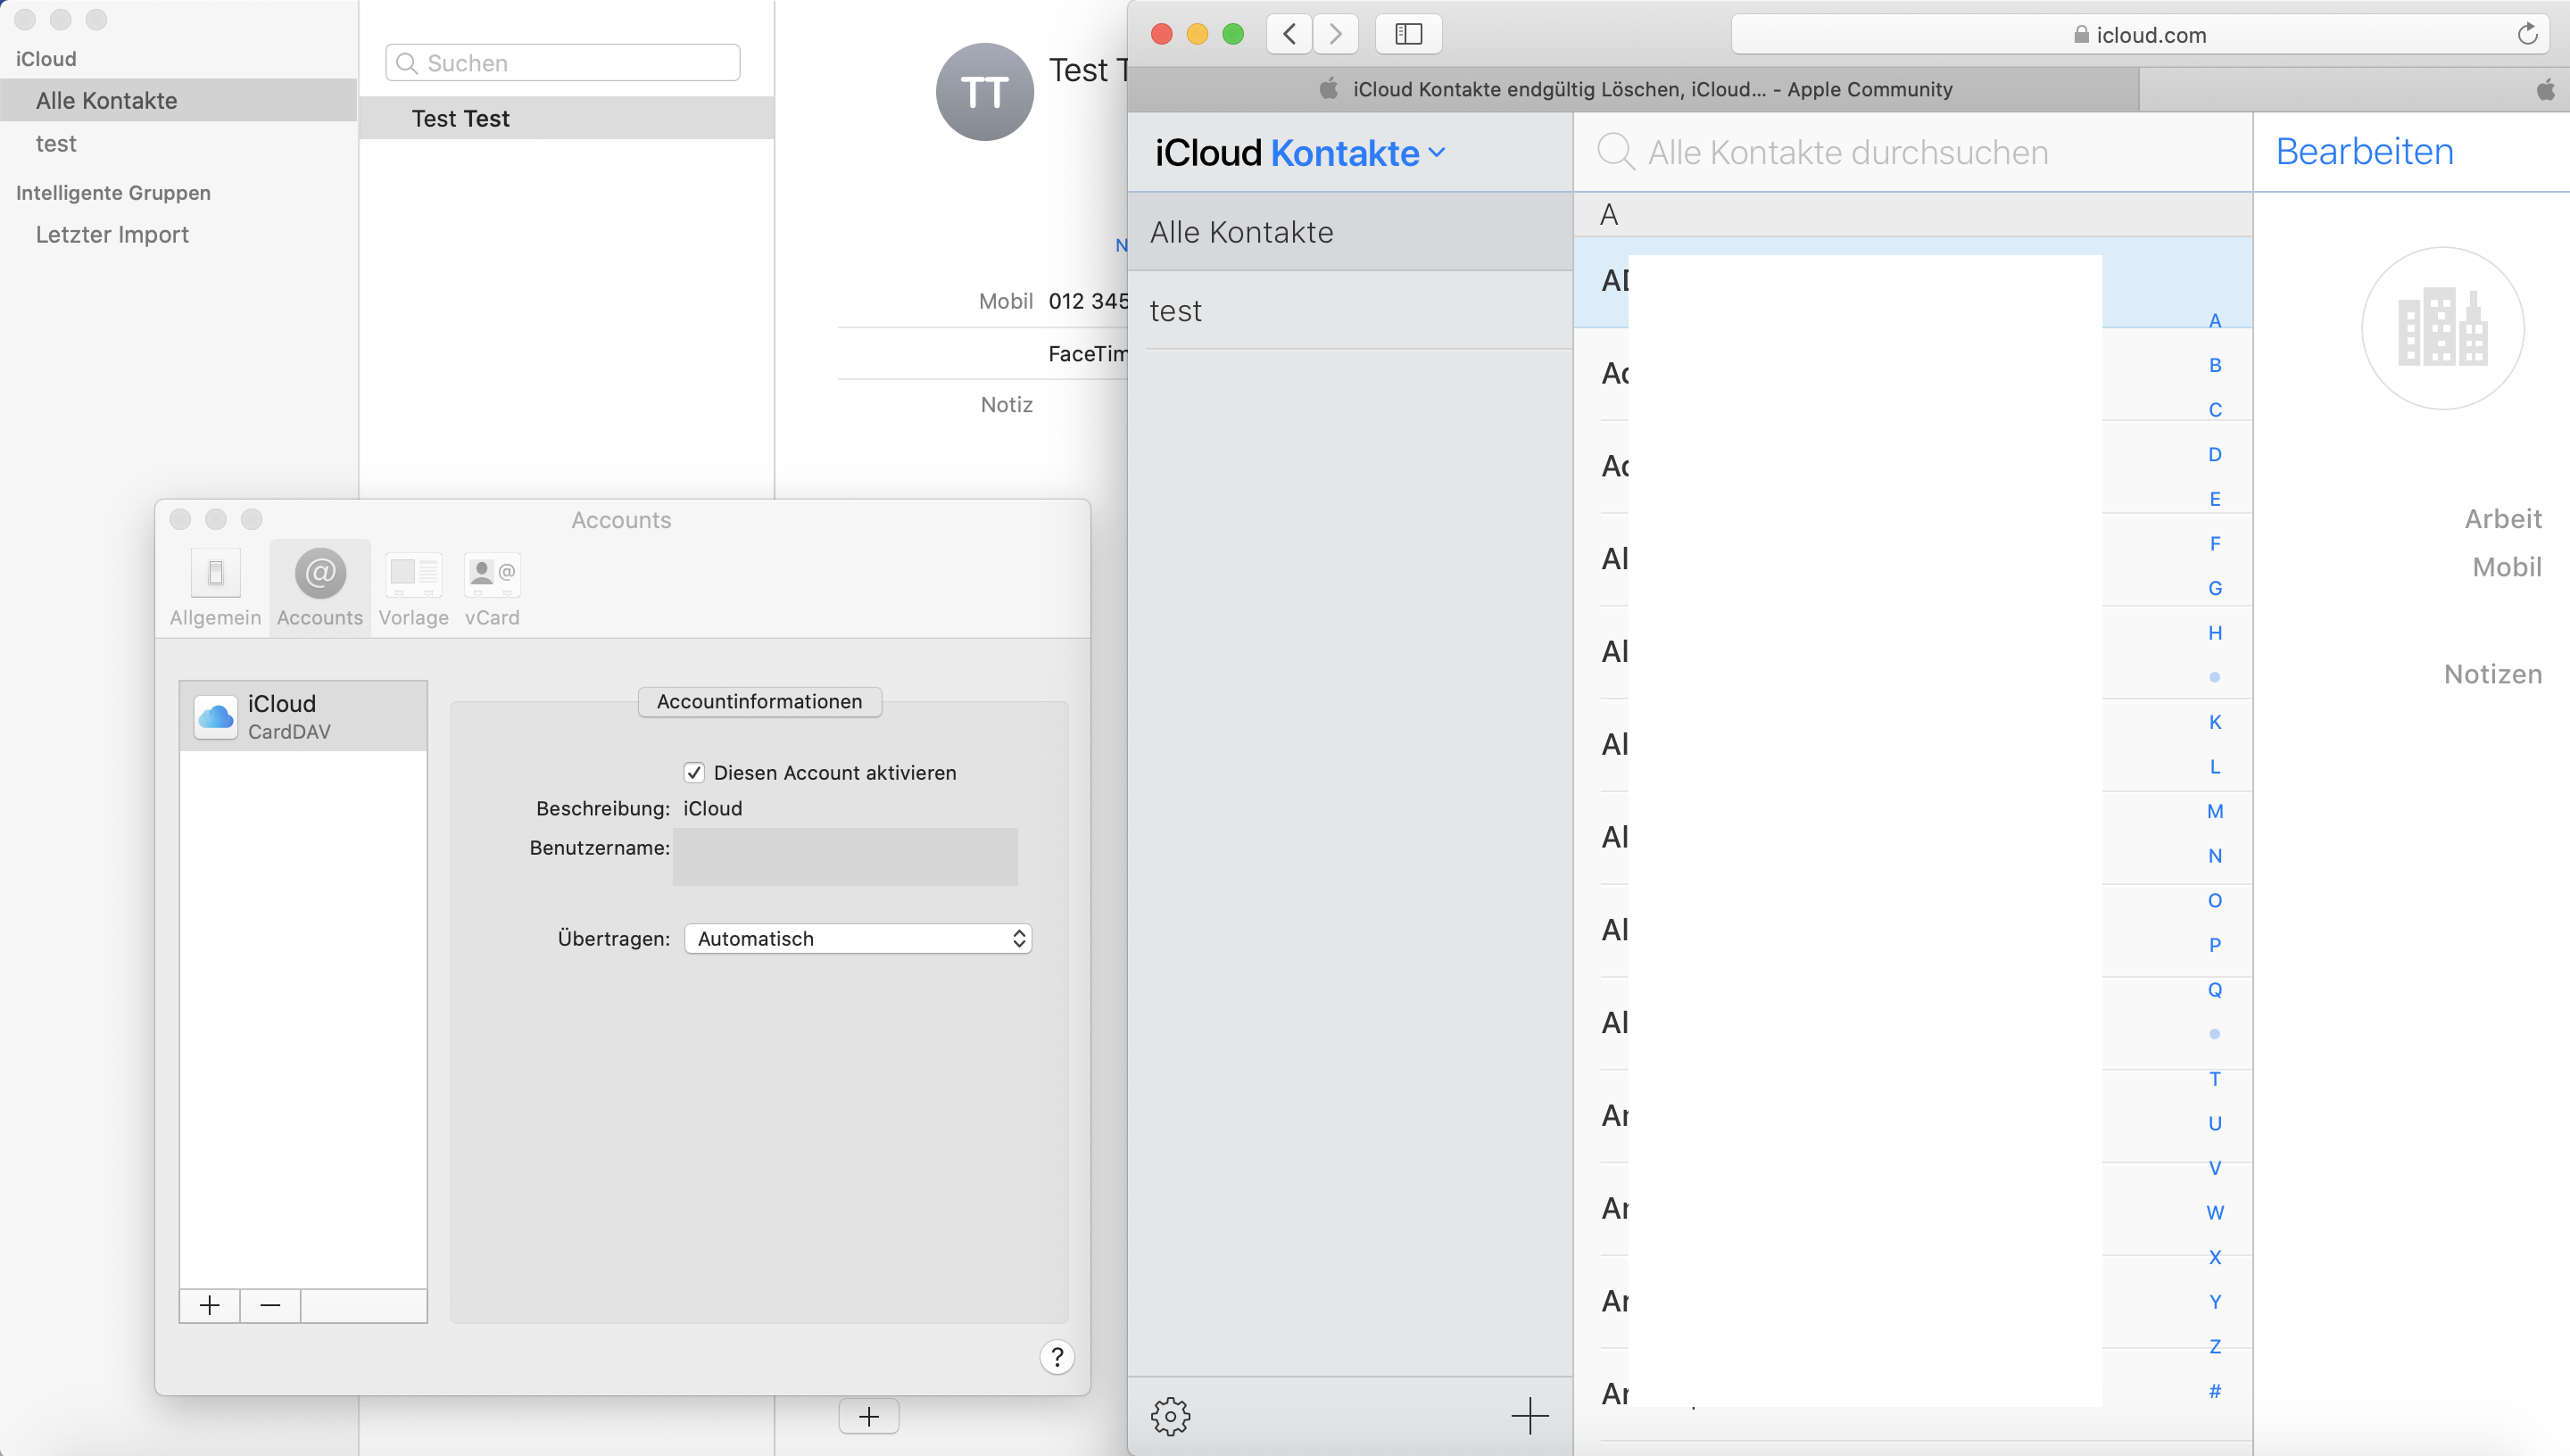Select Accountinformationen tab
Screen dimensions: 2570x1456
click(x=759, y=702)
